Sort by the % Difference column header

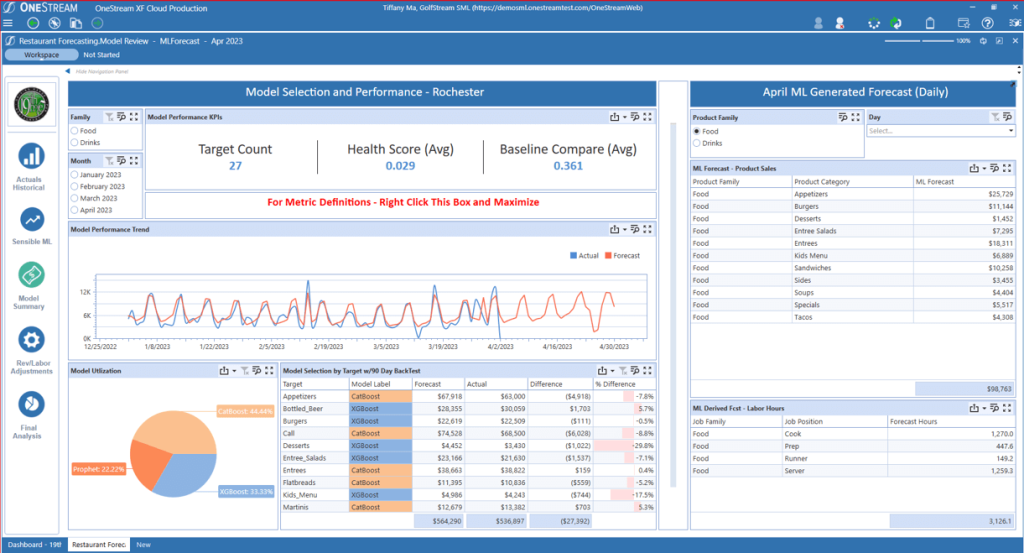[x=624, y=384]
